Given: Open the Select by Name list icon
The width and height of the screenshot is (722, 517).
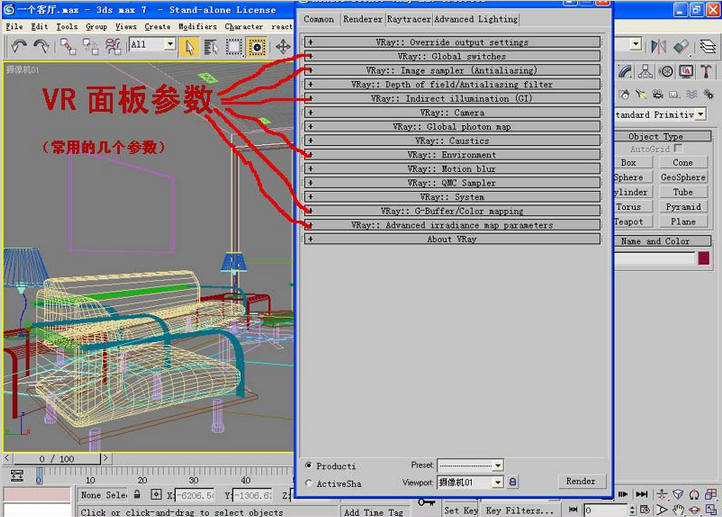Looking at the screenshot, I should [x=211, y=47].
